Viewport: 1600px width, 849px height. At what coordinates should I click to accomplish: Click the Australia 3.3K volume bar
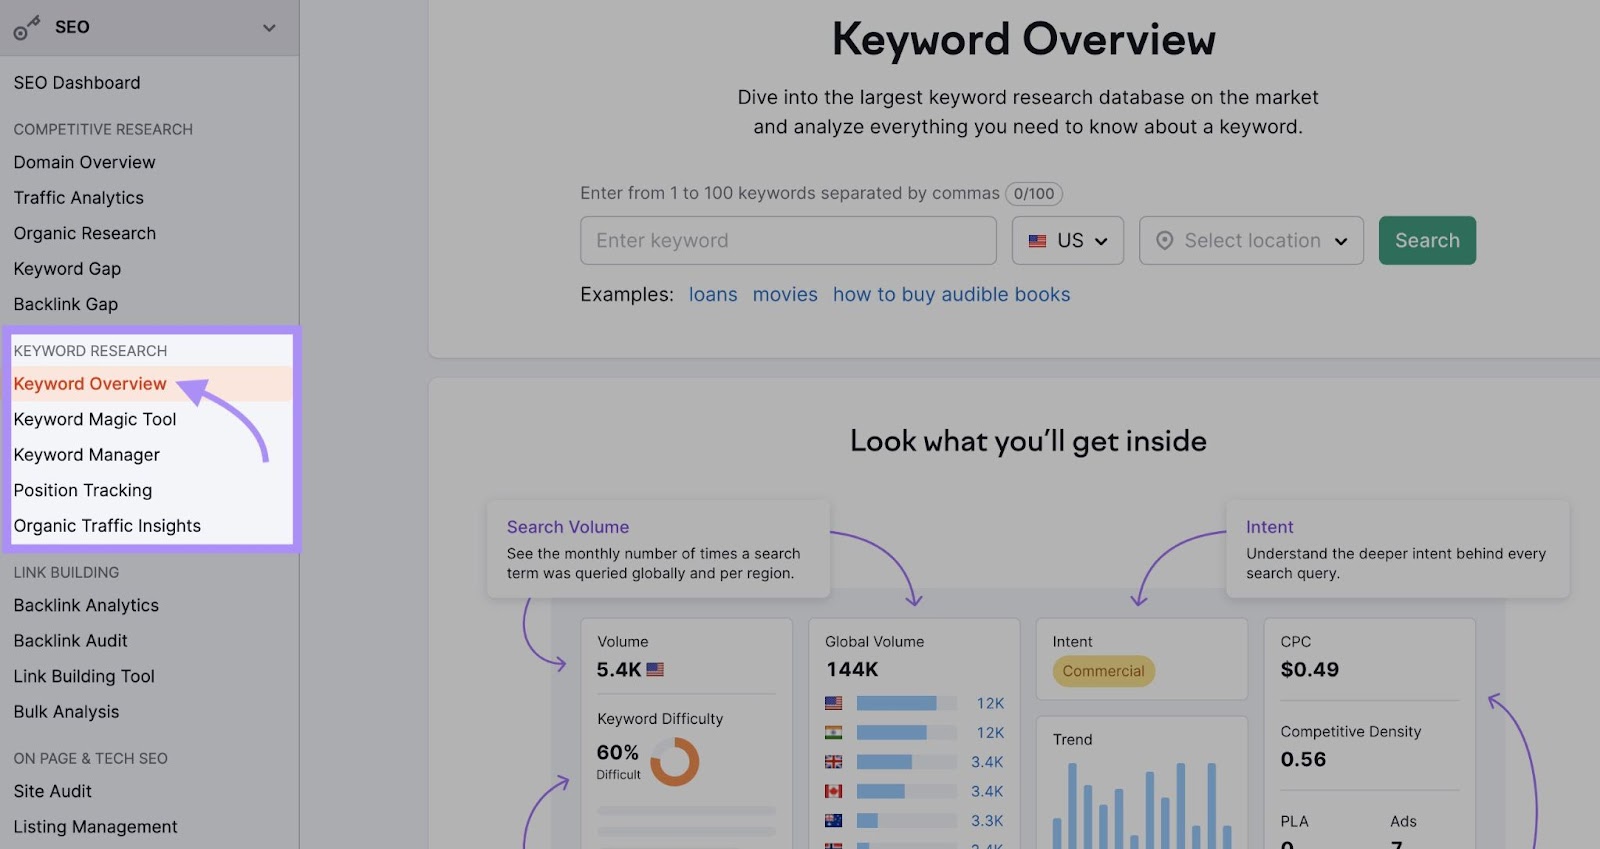coord(906,821)
